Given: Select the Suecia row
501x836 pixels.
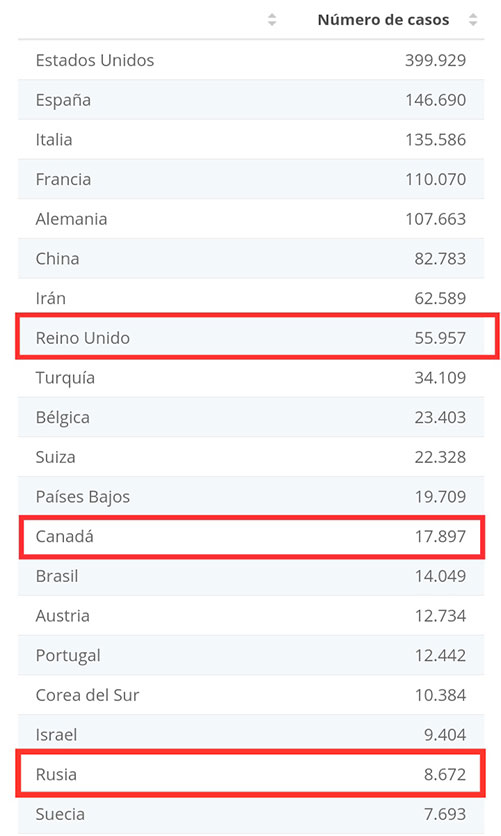Looking at the screenshot, I should tap(251, 814).
